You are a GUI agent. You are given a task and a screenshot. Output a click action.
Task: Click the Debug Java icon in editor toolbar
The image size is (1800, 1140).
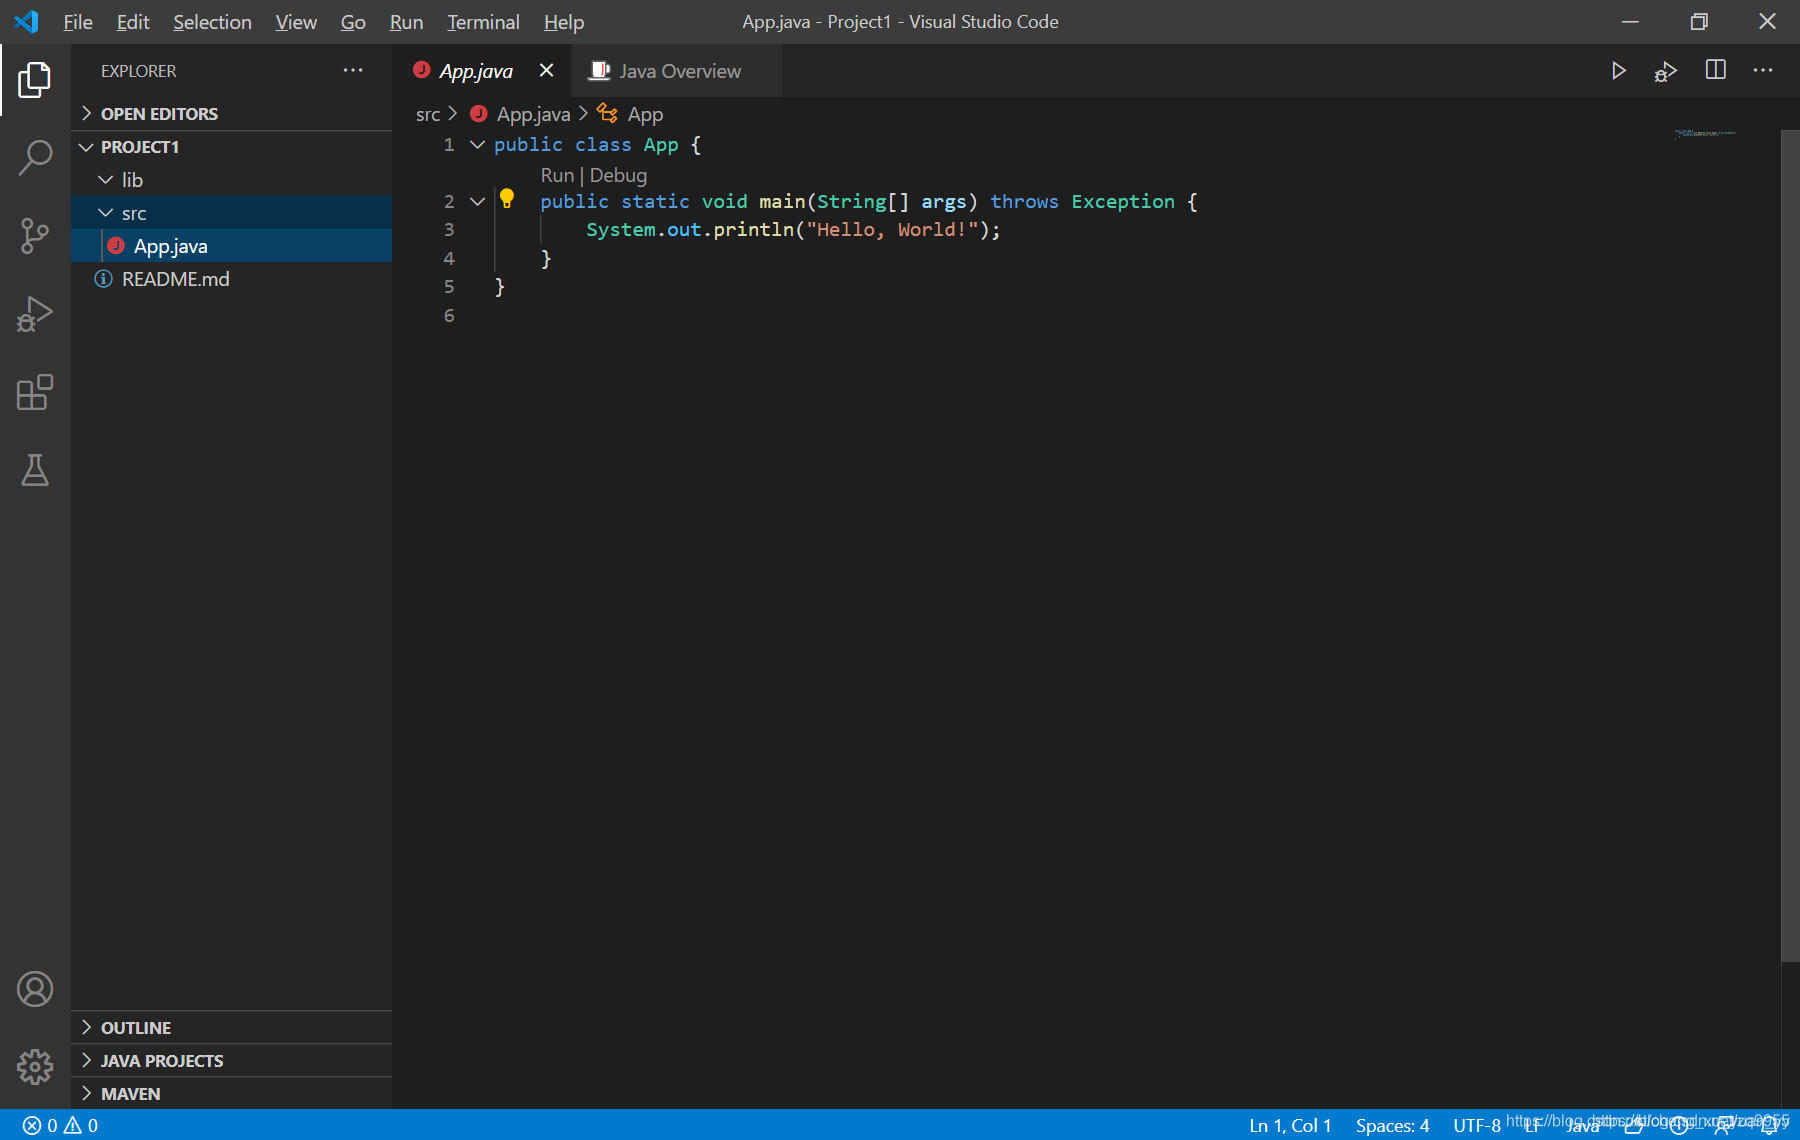pyautogui.click(x=1665, y=71)
